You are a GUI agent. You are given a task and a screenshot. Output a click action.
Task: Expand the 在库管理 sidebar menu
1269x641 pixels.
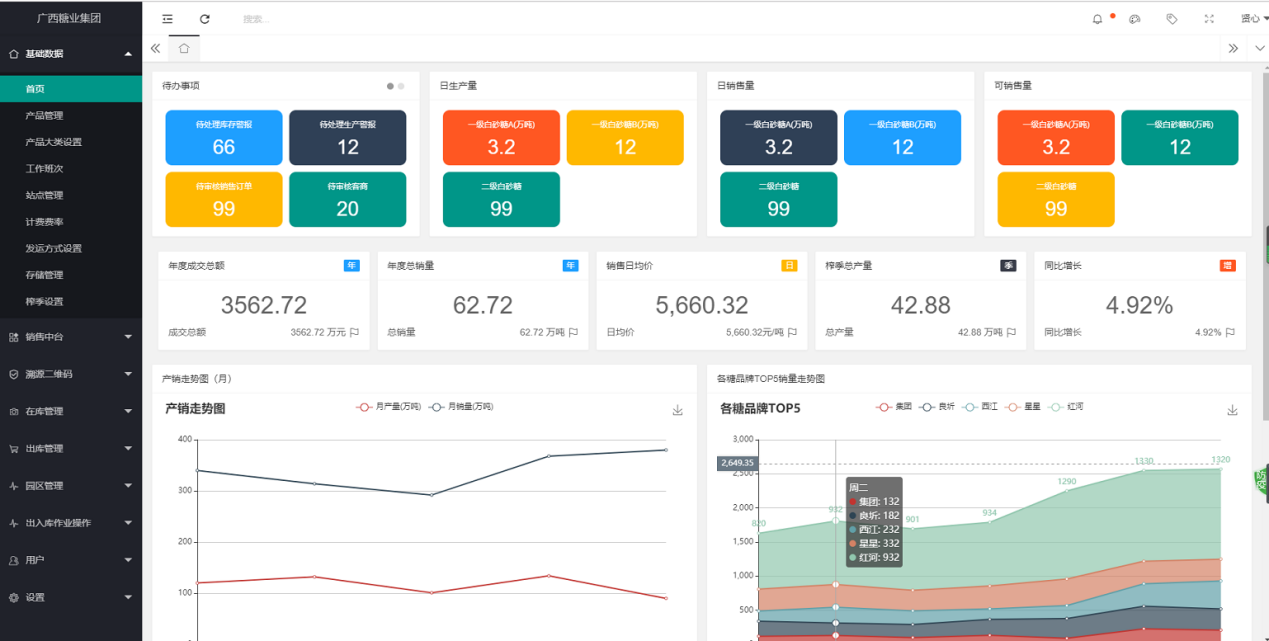70,411
